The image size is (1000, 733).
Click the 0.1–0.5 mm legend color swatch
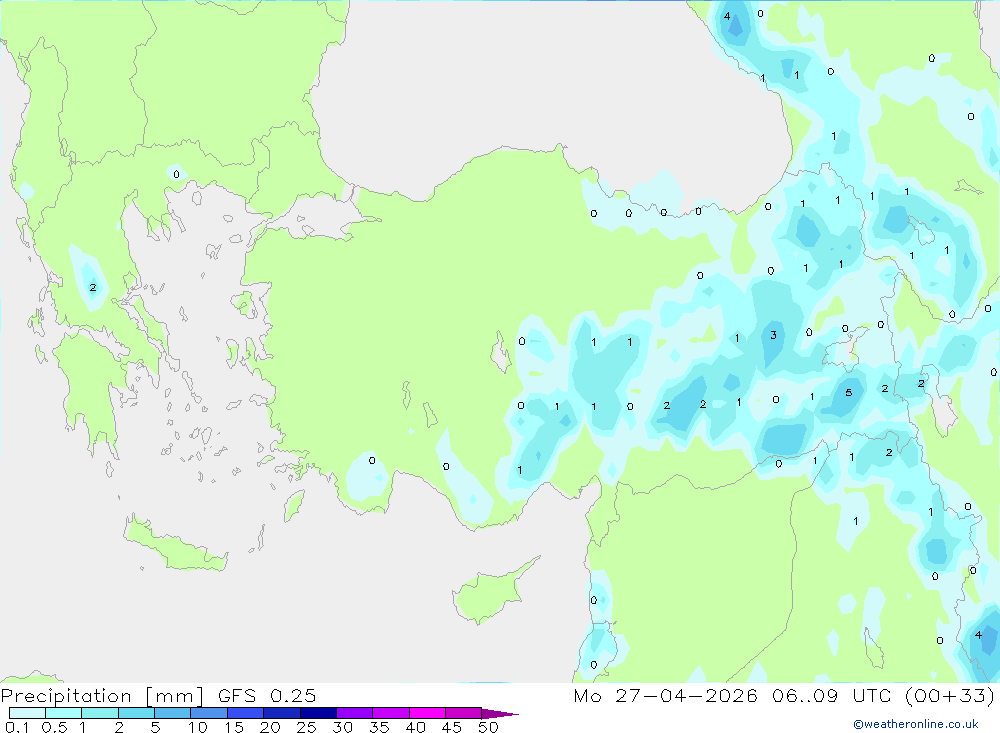pos(27,713)
